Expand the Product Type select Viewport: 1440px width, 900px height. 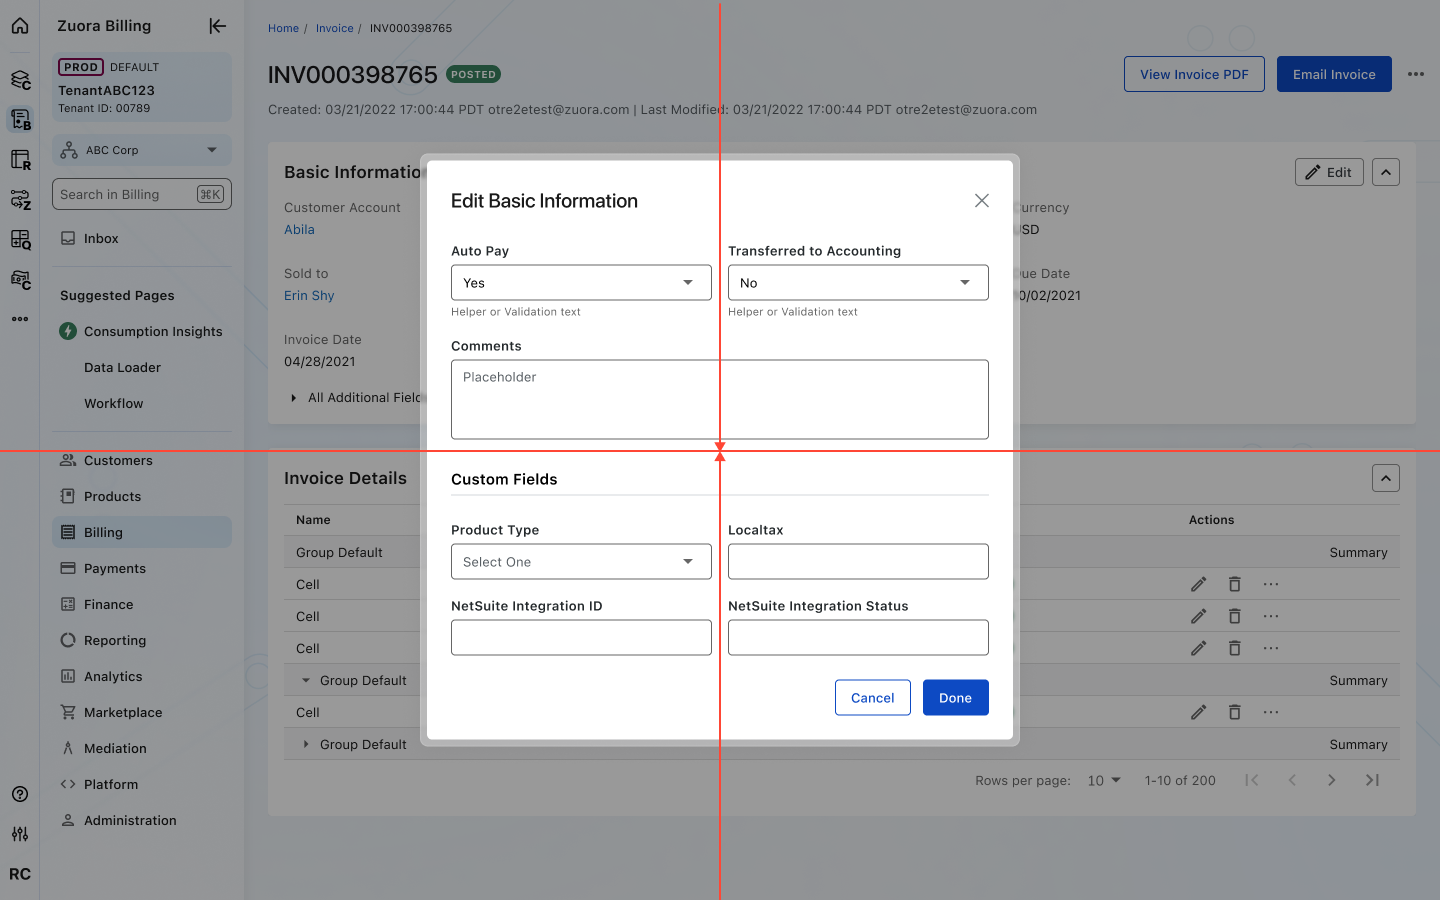coord(581,562)
